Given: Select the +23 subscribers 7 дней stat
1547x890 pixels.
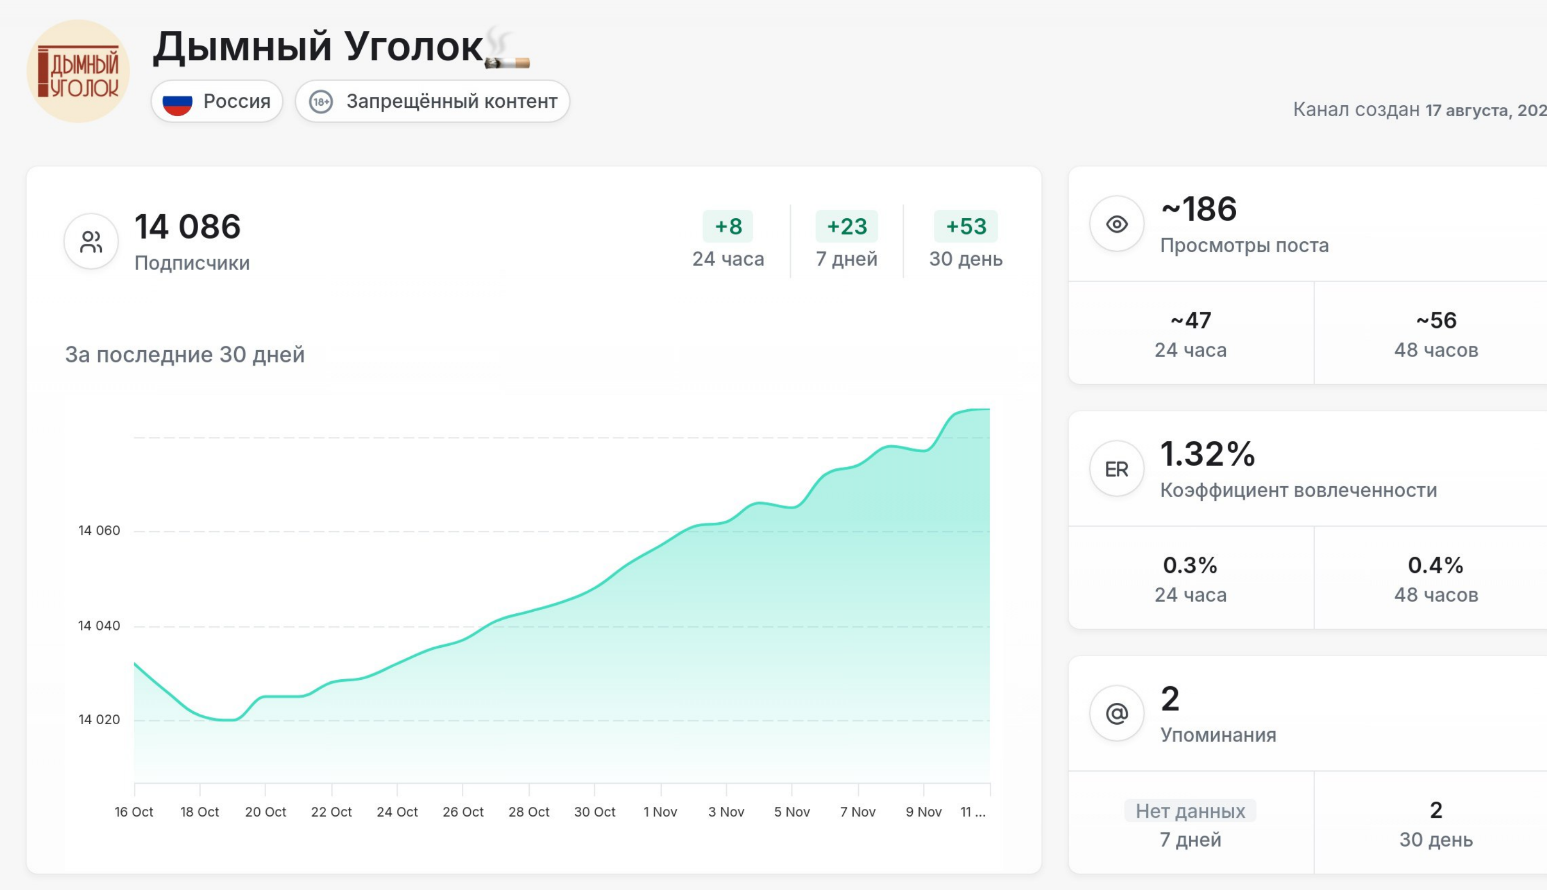Looking at the screenshot, I should click(846, 241).
